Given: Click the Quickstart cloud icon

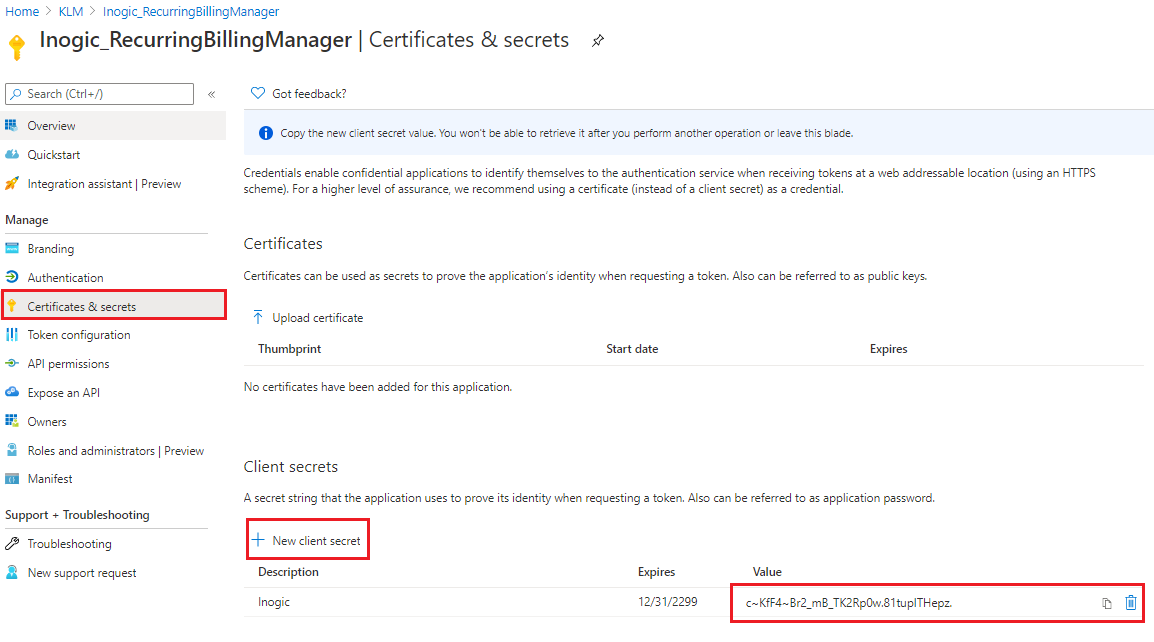Looking at the screenshot, I should pos(12,155).
